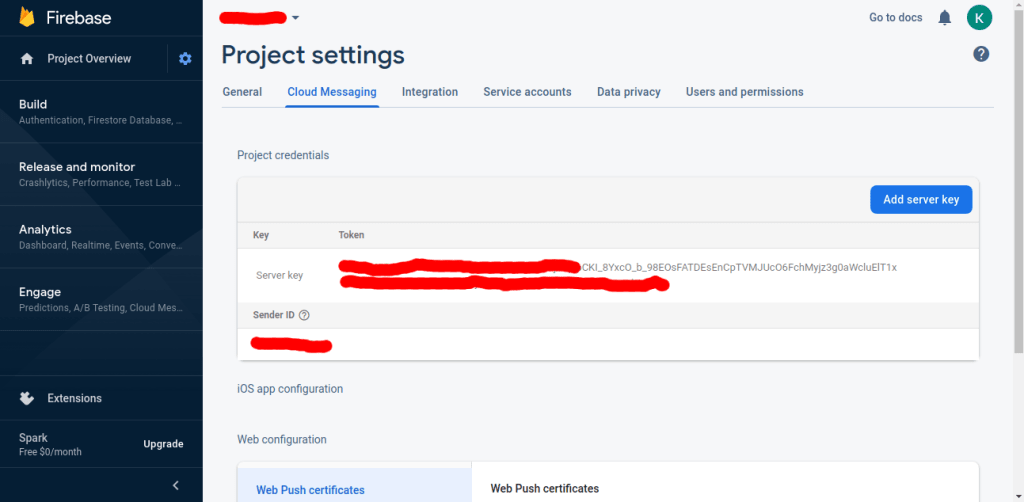Click Add server key button
This screenshot has width=1024, height=502.
coord(921,200)
